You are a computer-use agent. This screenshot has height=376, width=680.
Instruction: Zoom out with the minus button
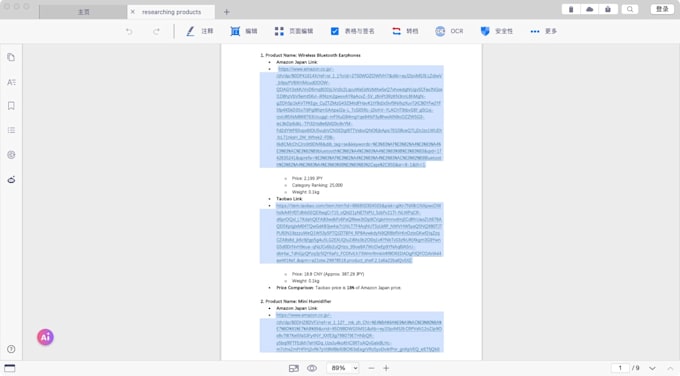pos(371,368)
